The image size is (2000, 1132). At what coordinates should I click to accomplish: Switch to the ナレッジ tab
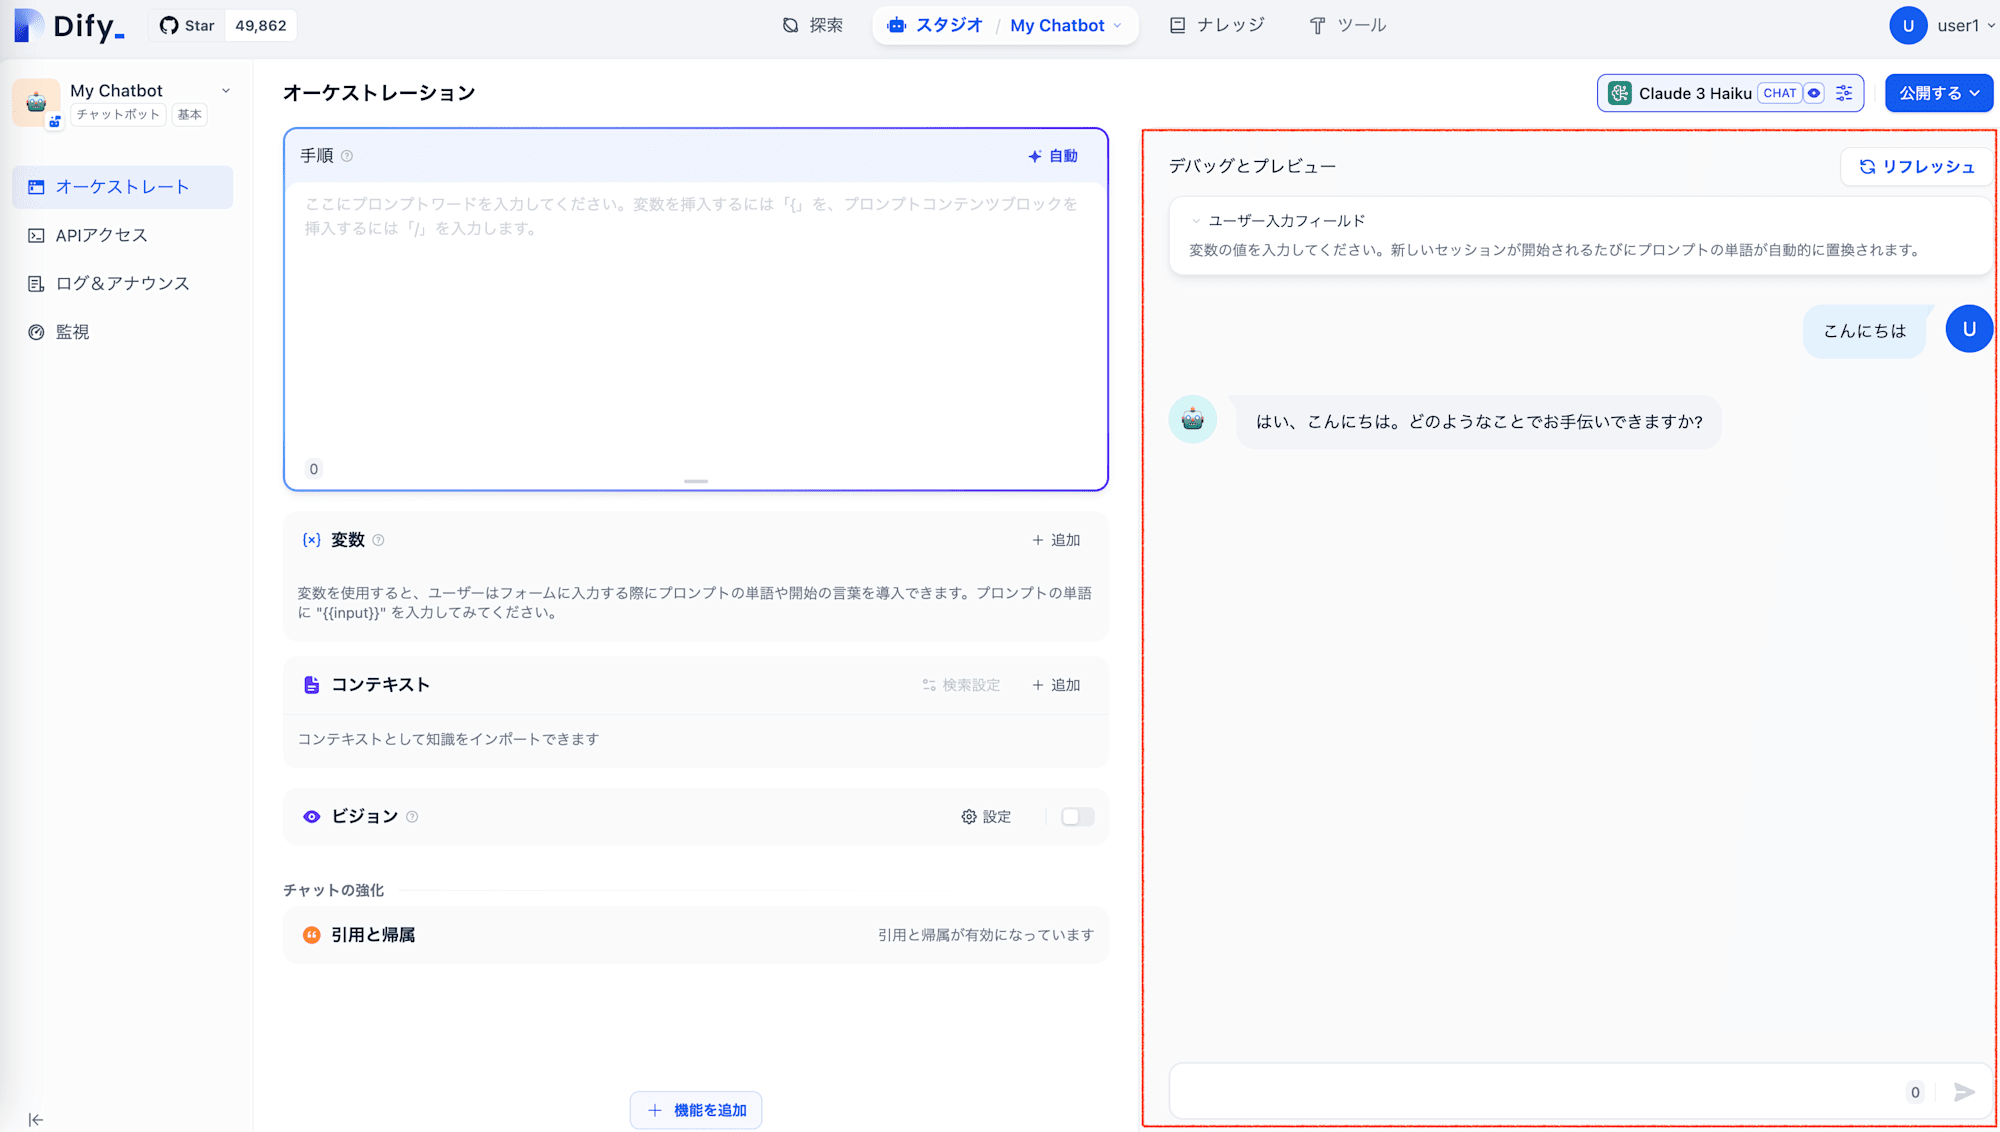point(1217,25)
